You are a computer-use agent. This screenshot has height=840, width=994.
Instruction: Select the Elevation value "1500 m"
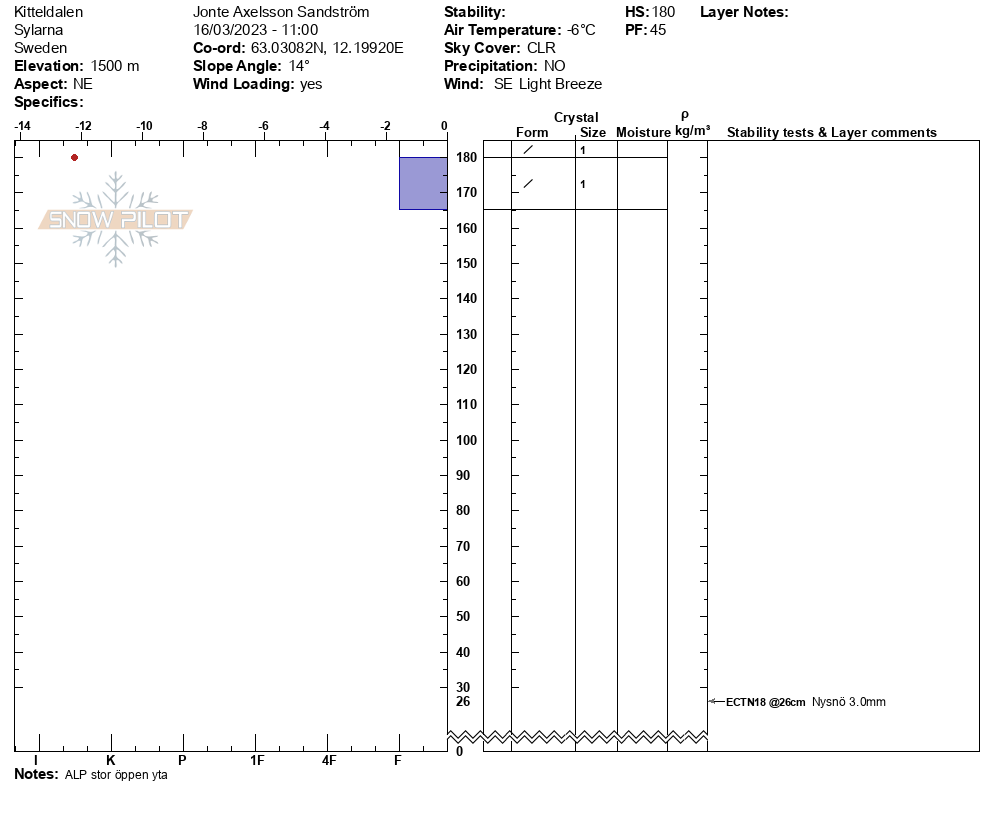115,66
